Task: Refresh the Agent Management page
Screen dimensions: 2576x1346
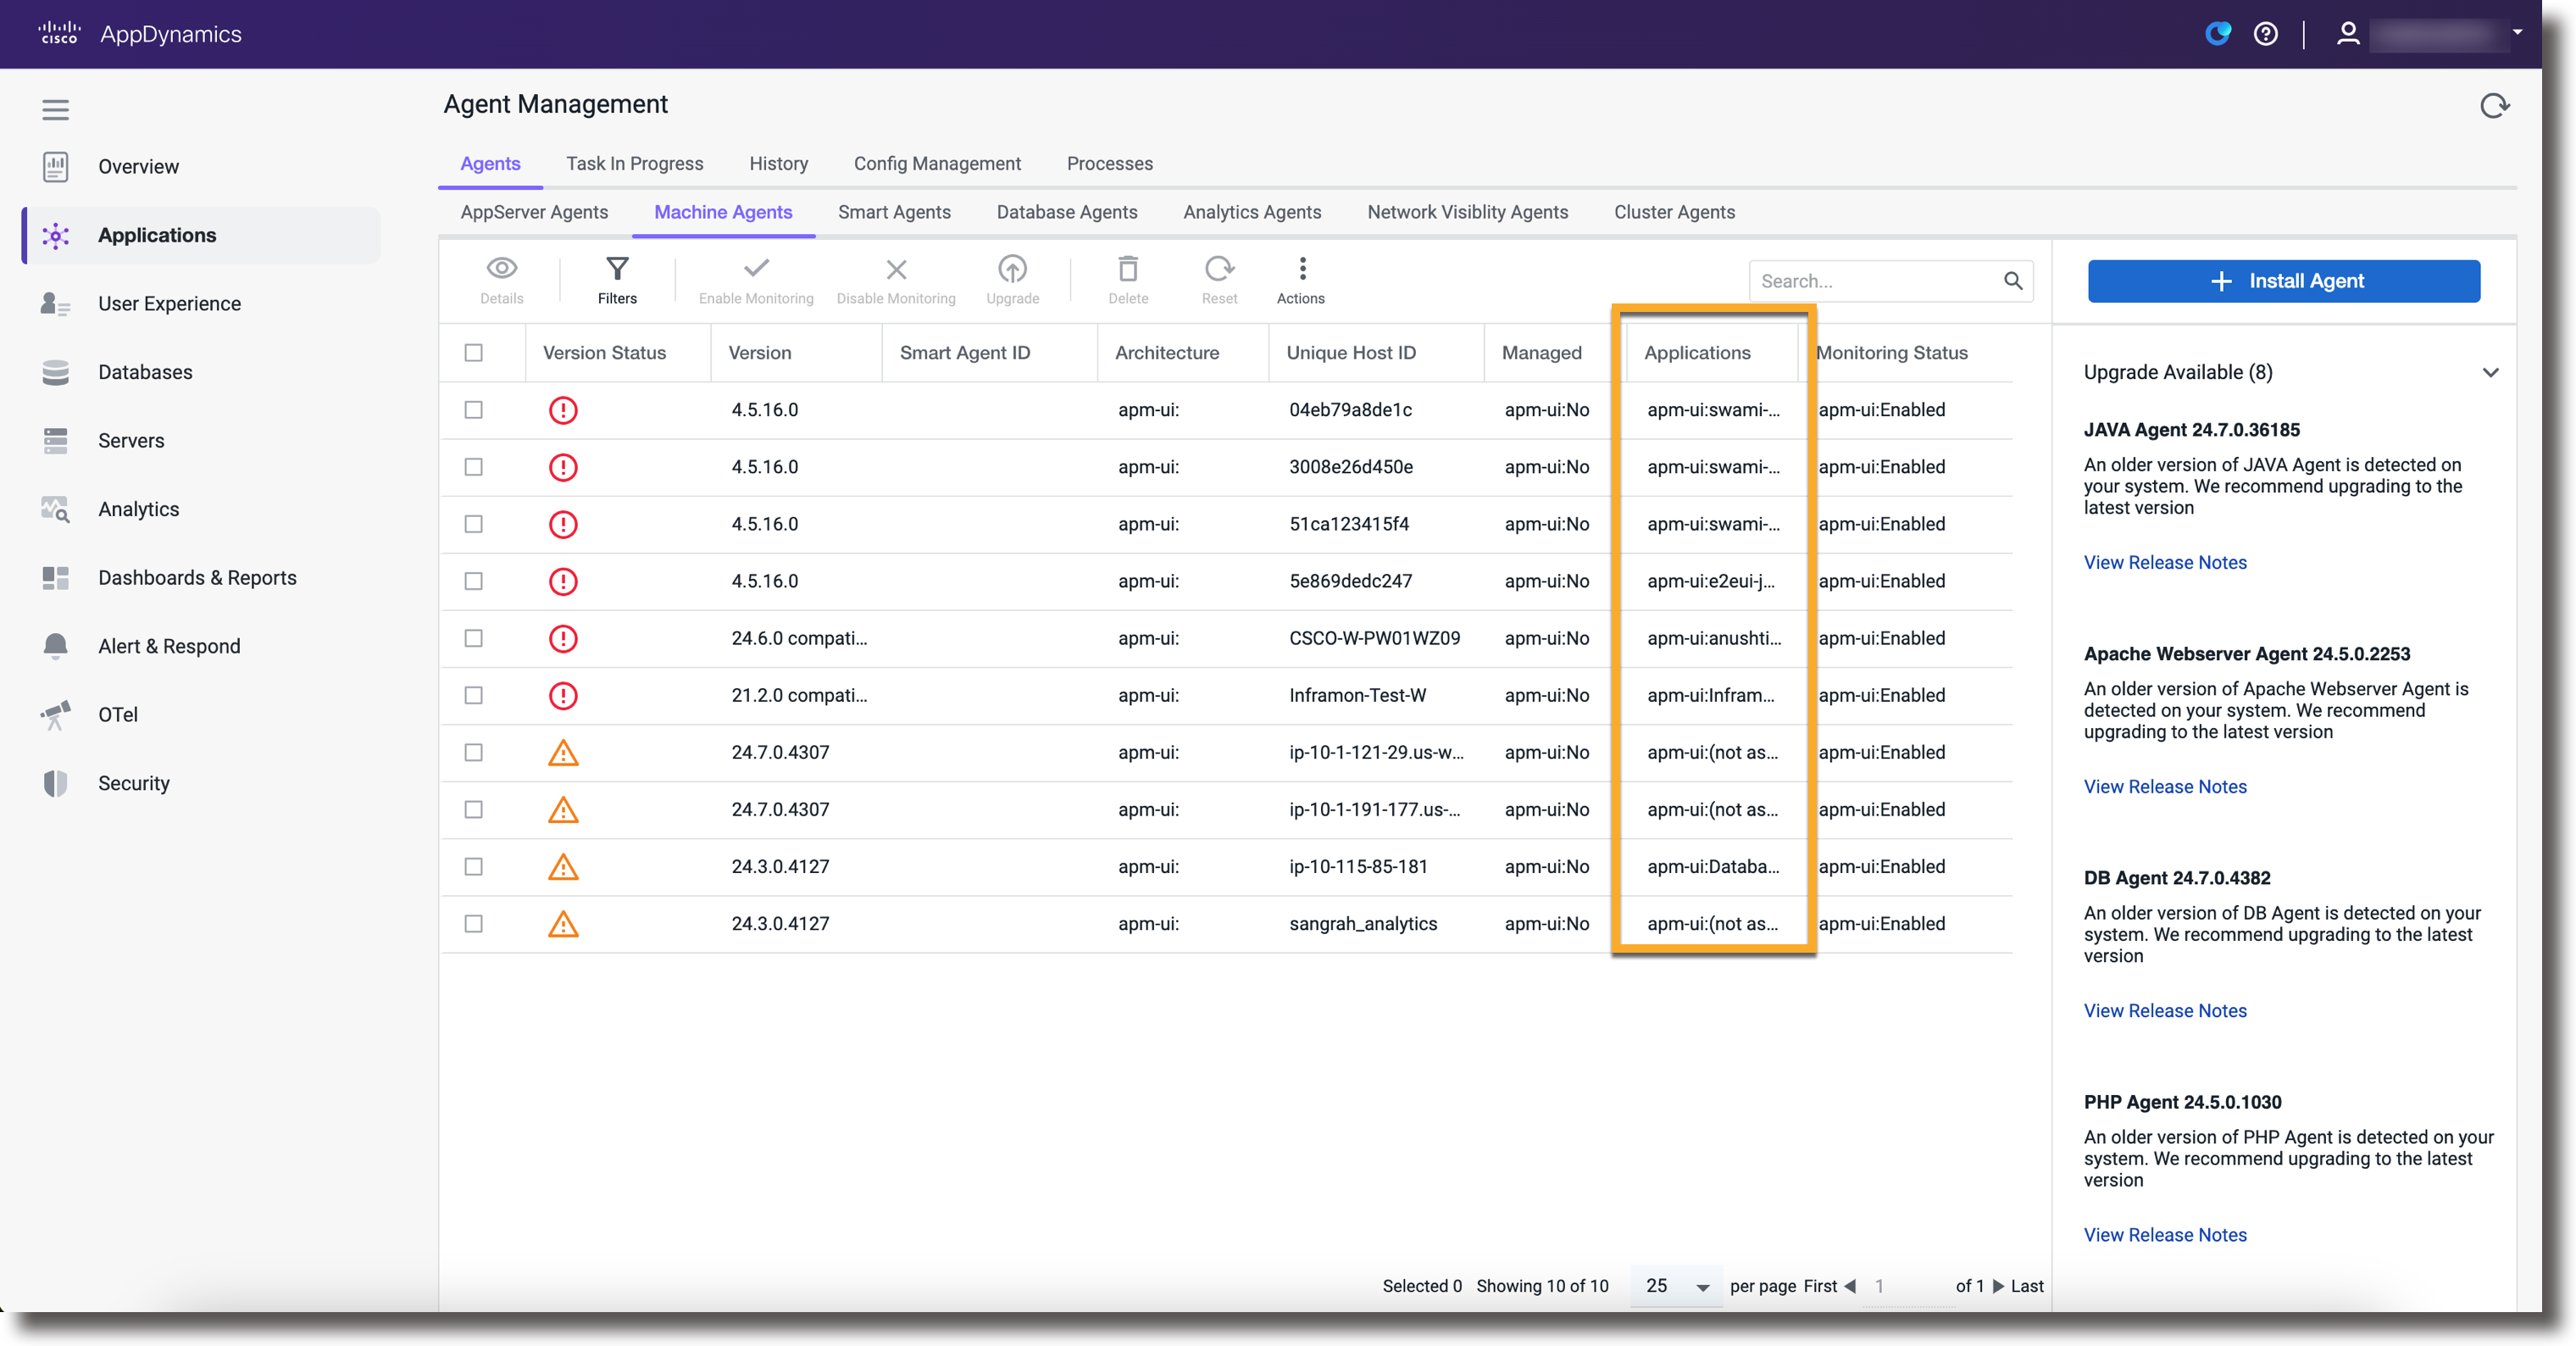Action: pyautogui.click(x=2495, y=106)
